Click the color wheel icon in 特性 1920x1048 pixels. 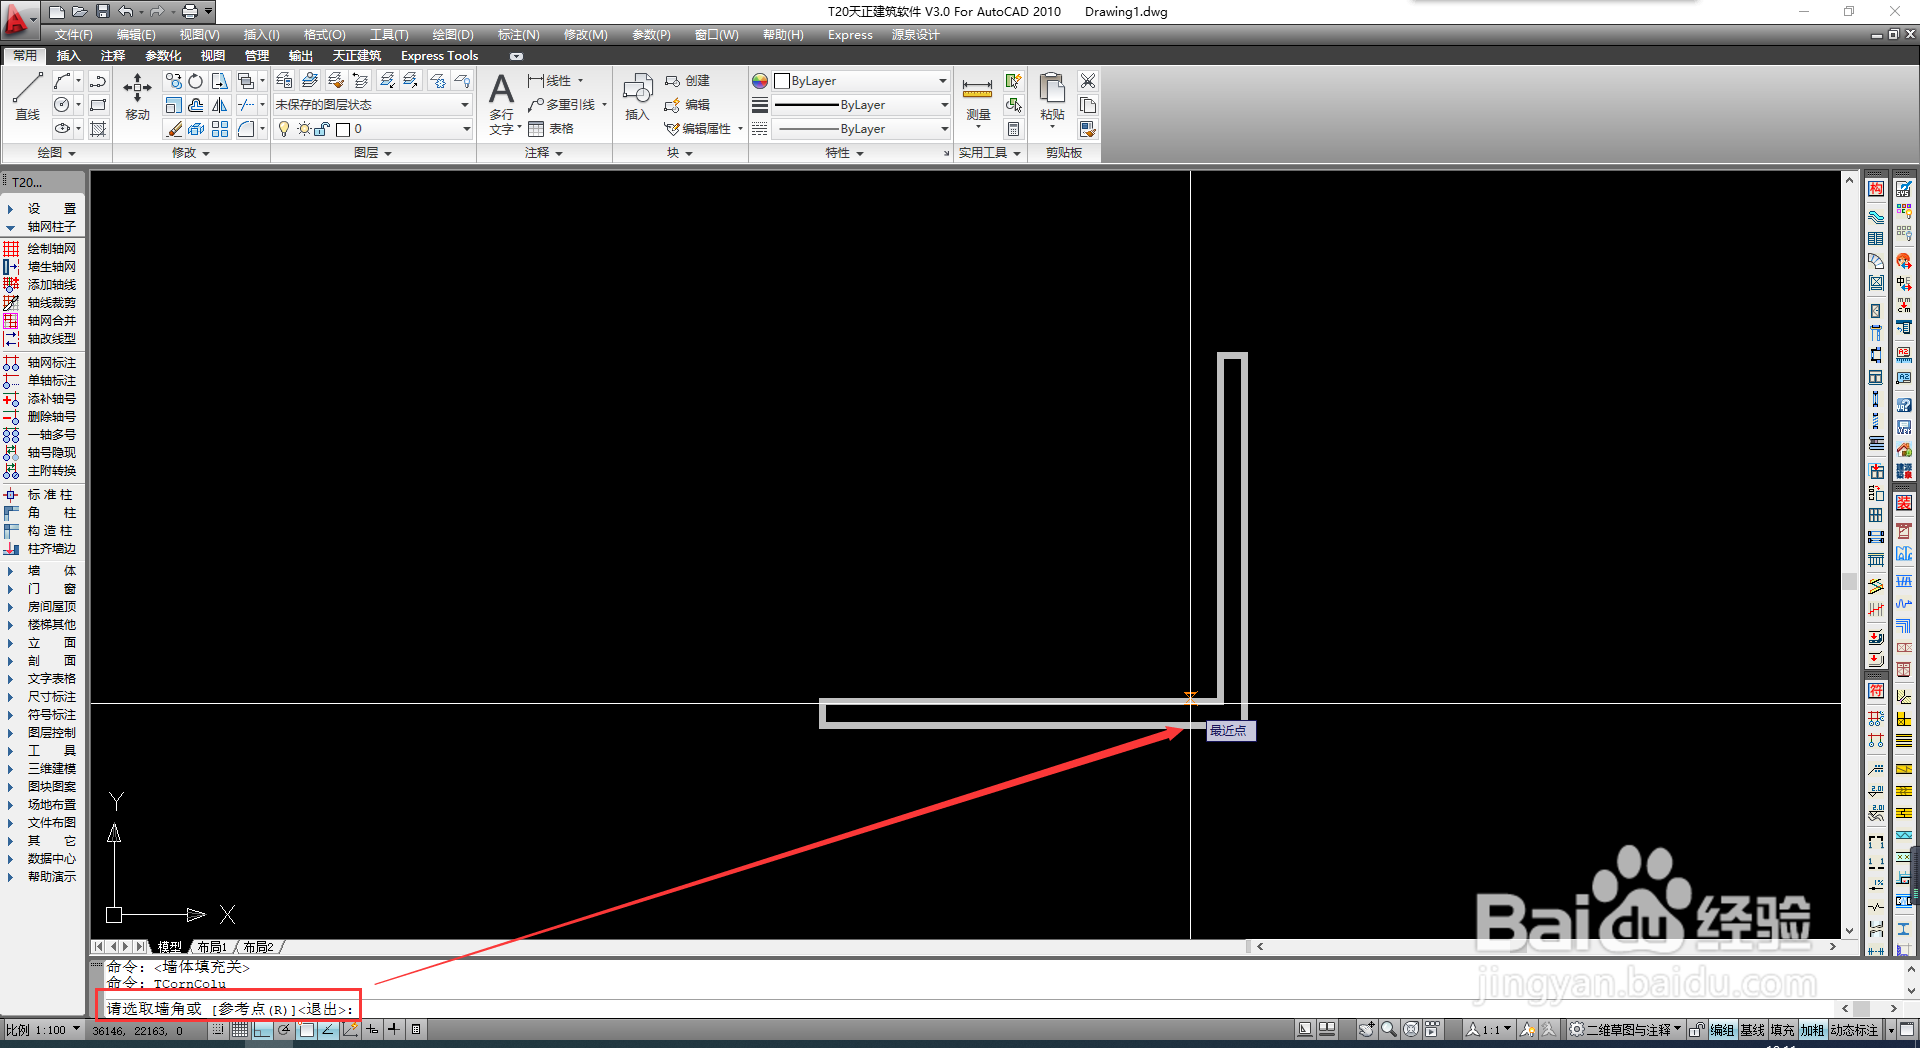760,81
